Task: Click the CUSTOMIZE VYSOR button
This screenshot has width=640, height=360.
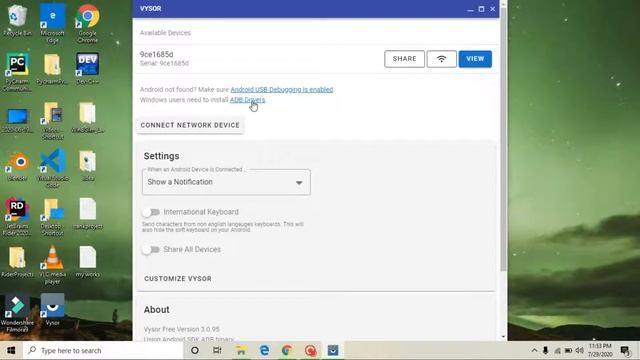Action: 178,279
